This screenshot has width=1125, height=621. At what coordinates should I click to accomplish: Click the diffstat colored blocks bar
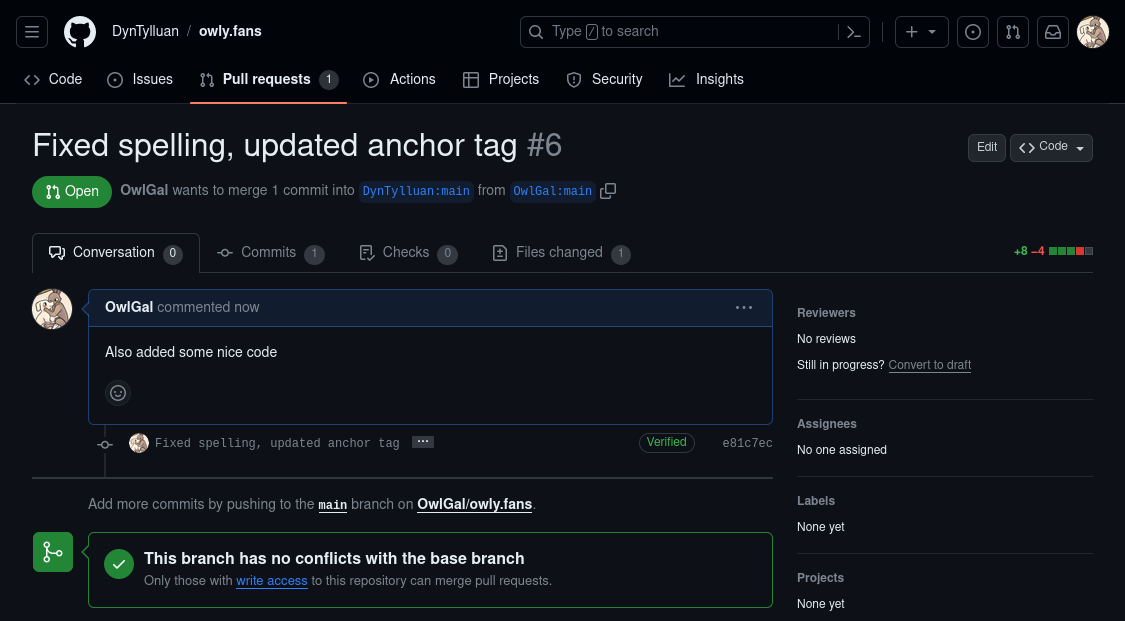tap(1070, 251)
